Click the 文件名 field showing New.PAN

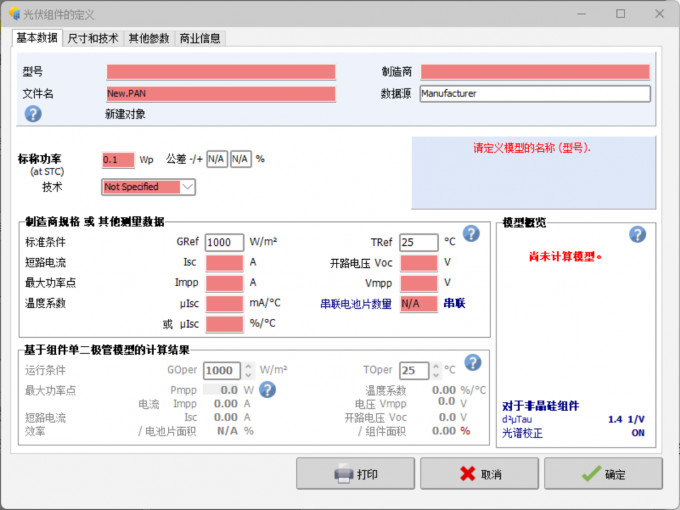[221, 94]
